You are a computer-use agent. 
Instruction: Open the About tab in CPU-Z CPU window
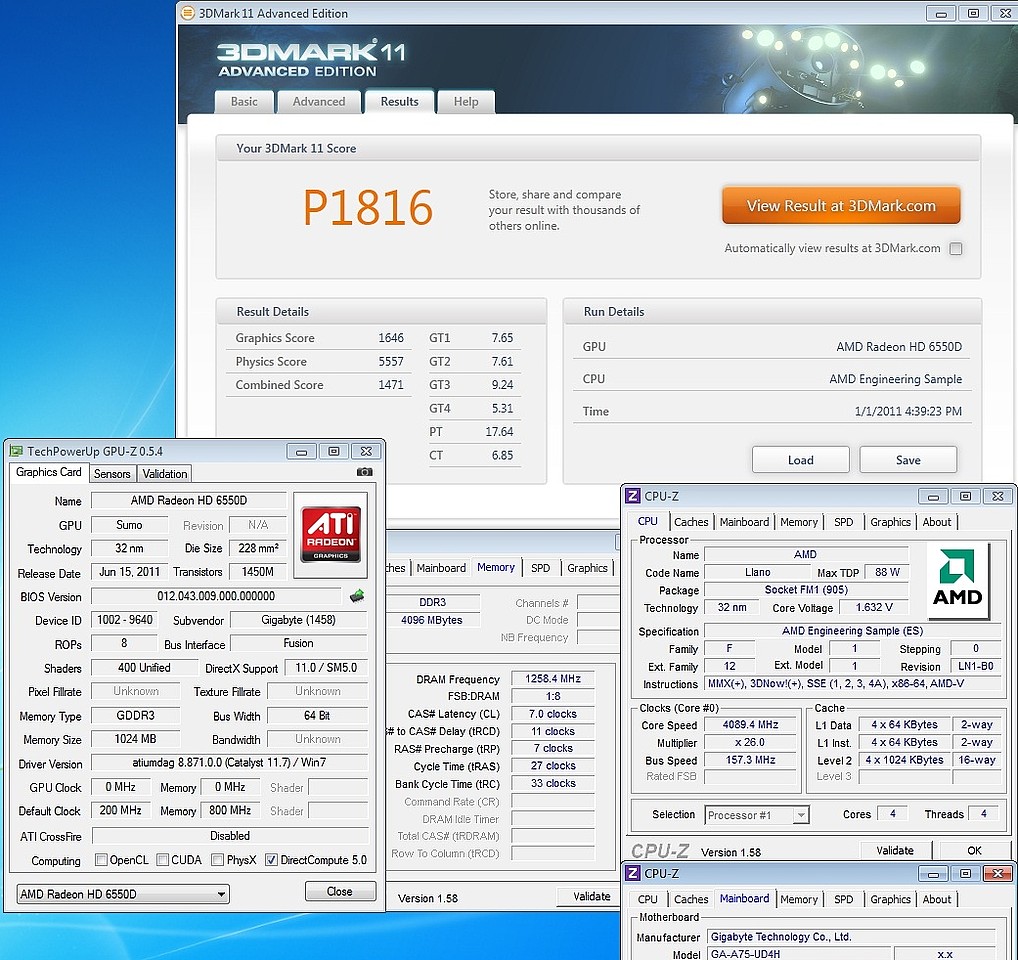(937, 522)
